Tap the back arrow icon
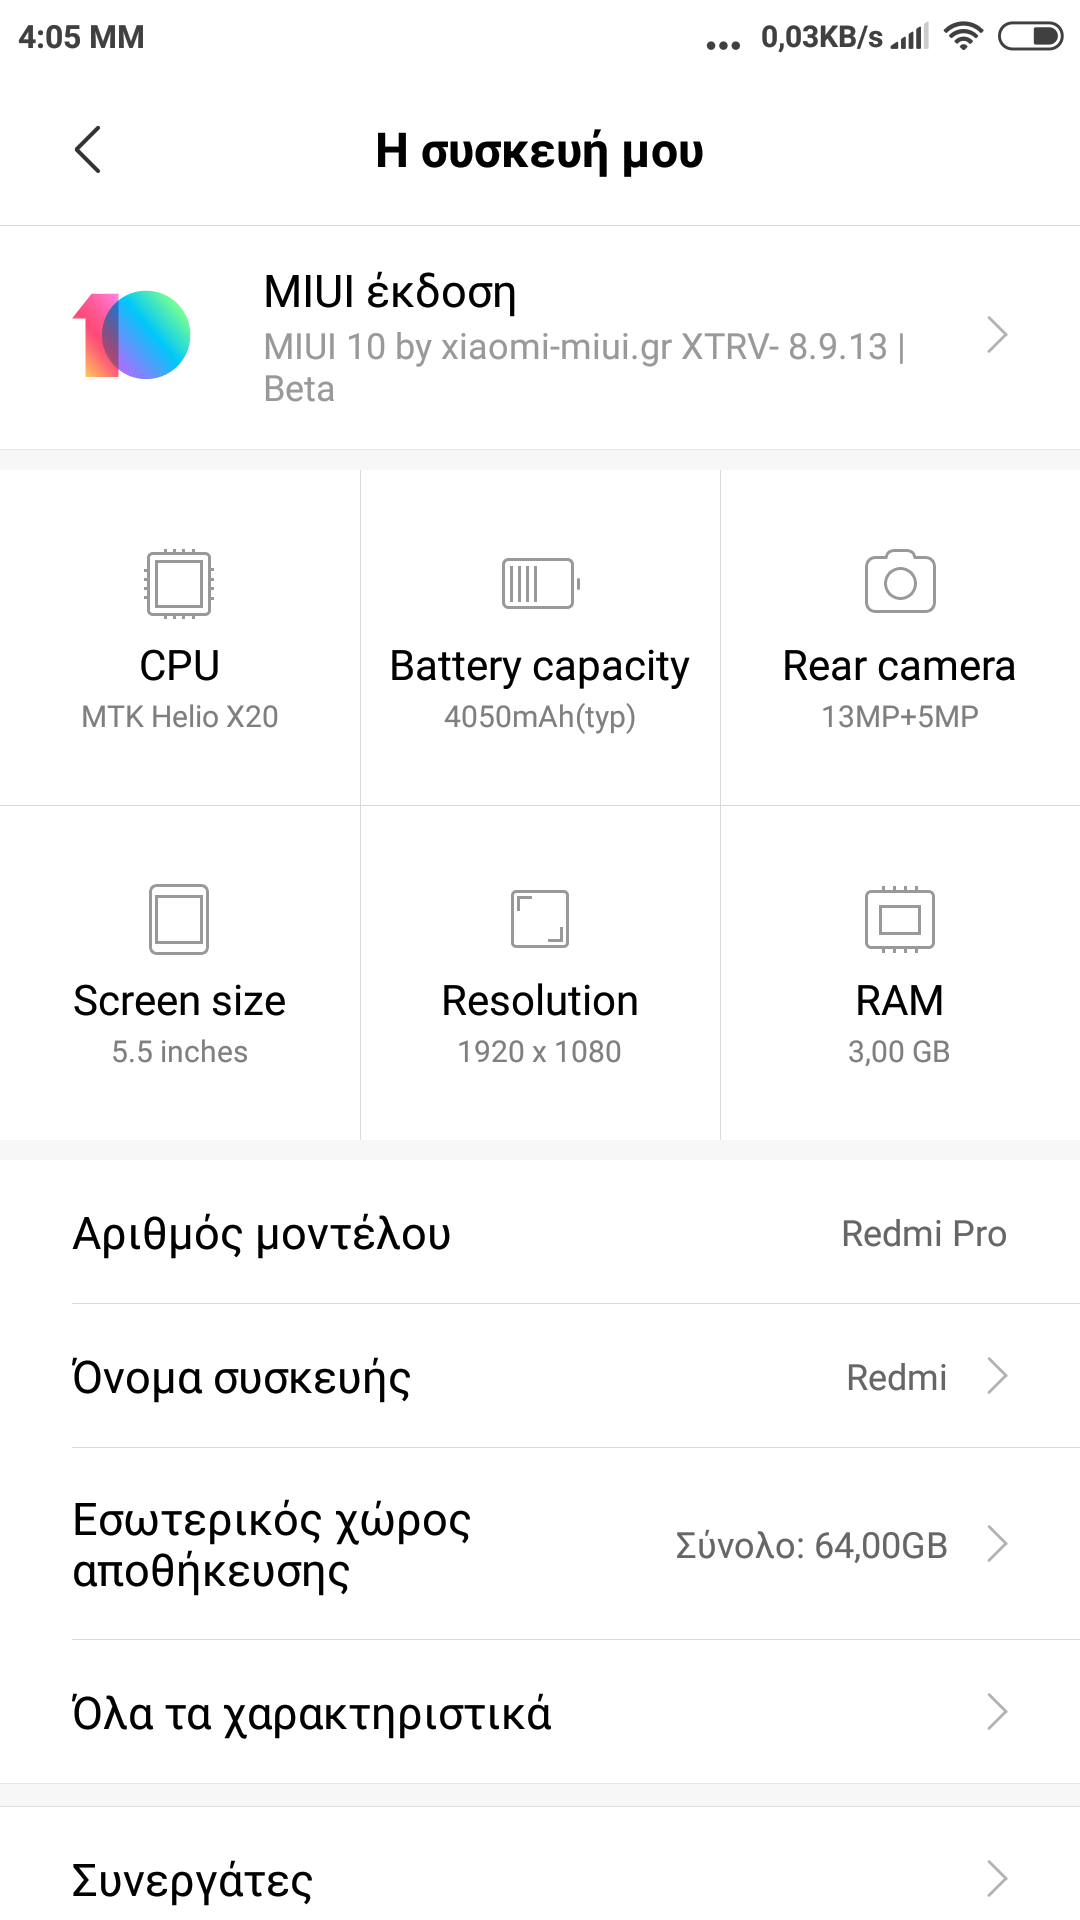Viewport: 1080px width, 1920px height. [88, 150]
